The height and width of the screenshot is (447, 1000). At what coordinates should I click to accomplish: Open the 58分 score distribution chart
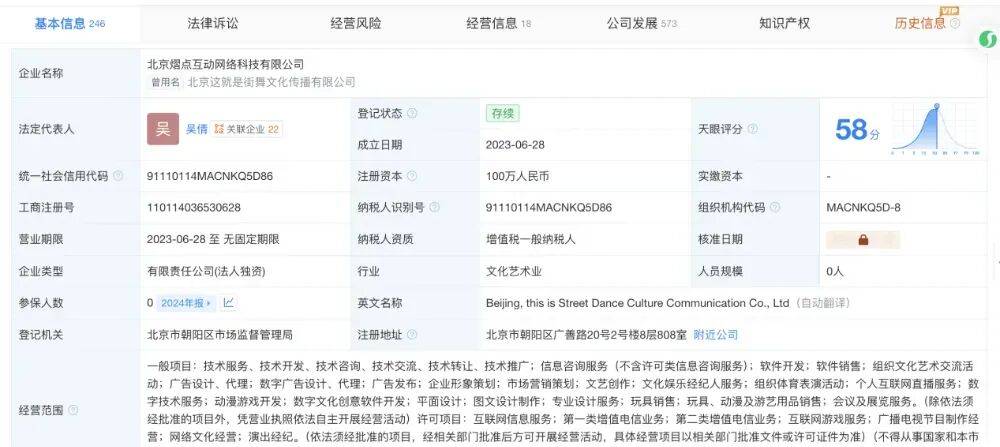tap(936, 129)
